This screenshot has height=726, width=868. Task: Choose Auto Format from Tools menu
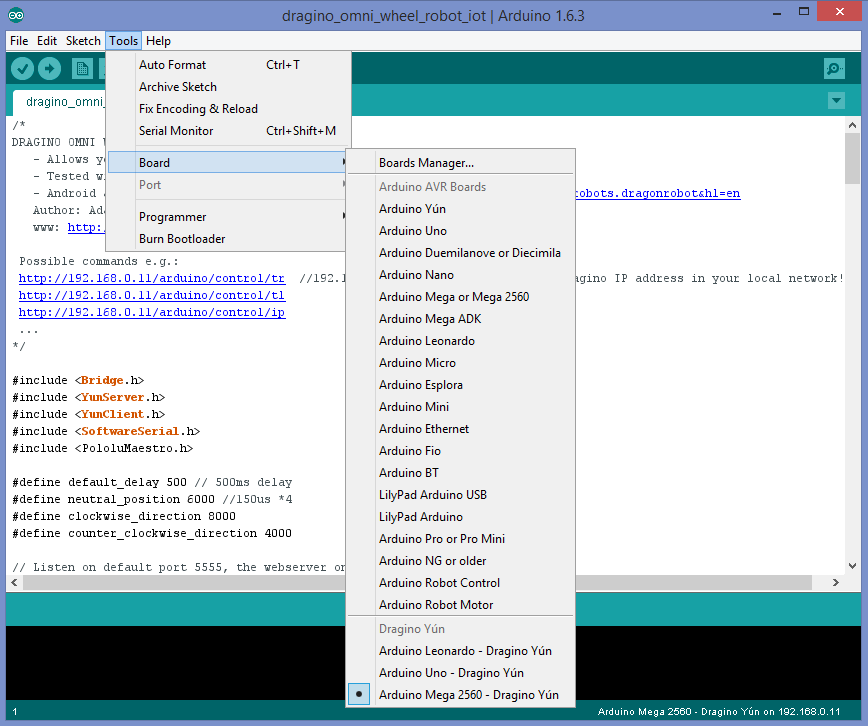tap(170, 64)
